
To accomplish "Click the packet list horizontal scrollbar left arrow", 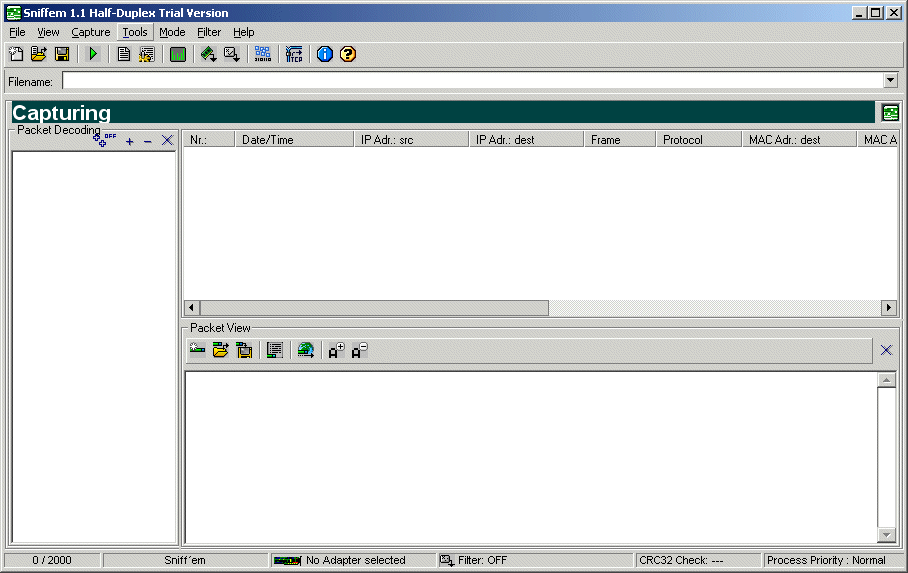I will click(192, 308).
